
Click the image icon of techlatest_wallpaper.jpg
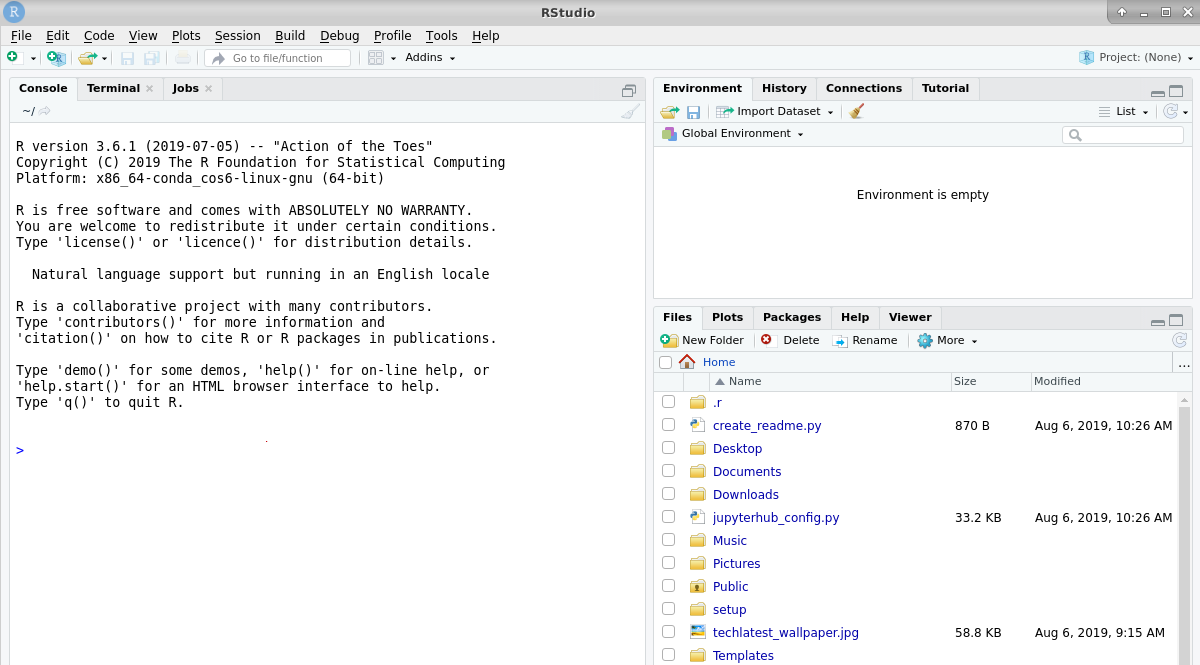698,632
